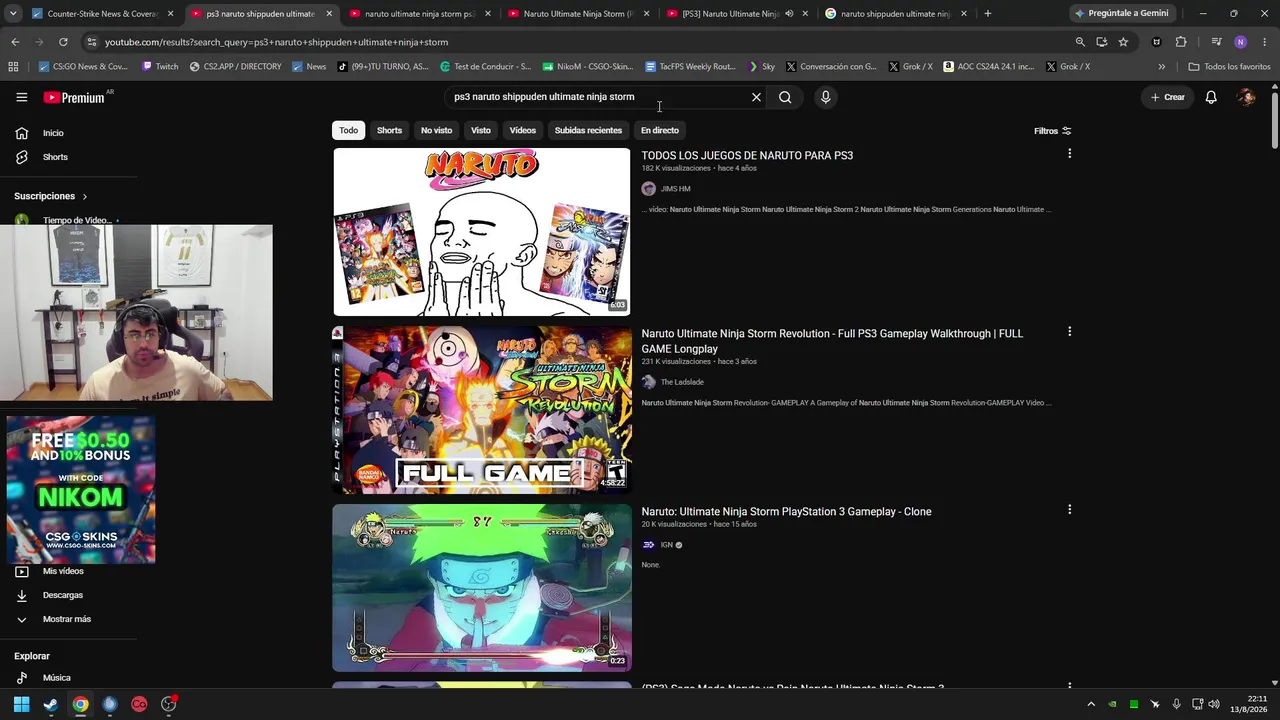Open the Filtros search filters panel
This screenshot has width=1280, height=720.
click(1053, 131)
